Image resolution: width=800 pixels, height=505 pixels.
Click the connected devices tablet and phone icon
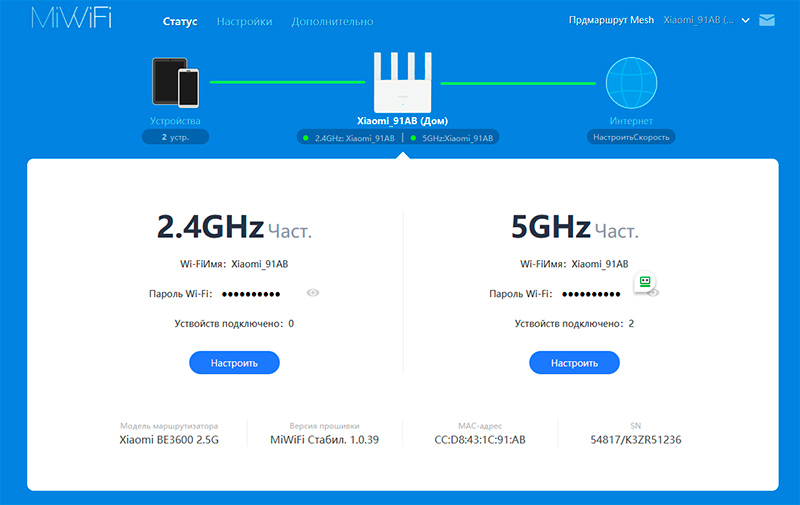[175, 82]
